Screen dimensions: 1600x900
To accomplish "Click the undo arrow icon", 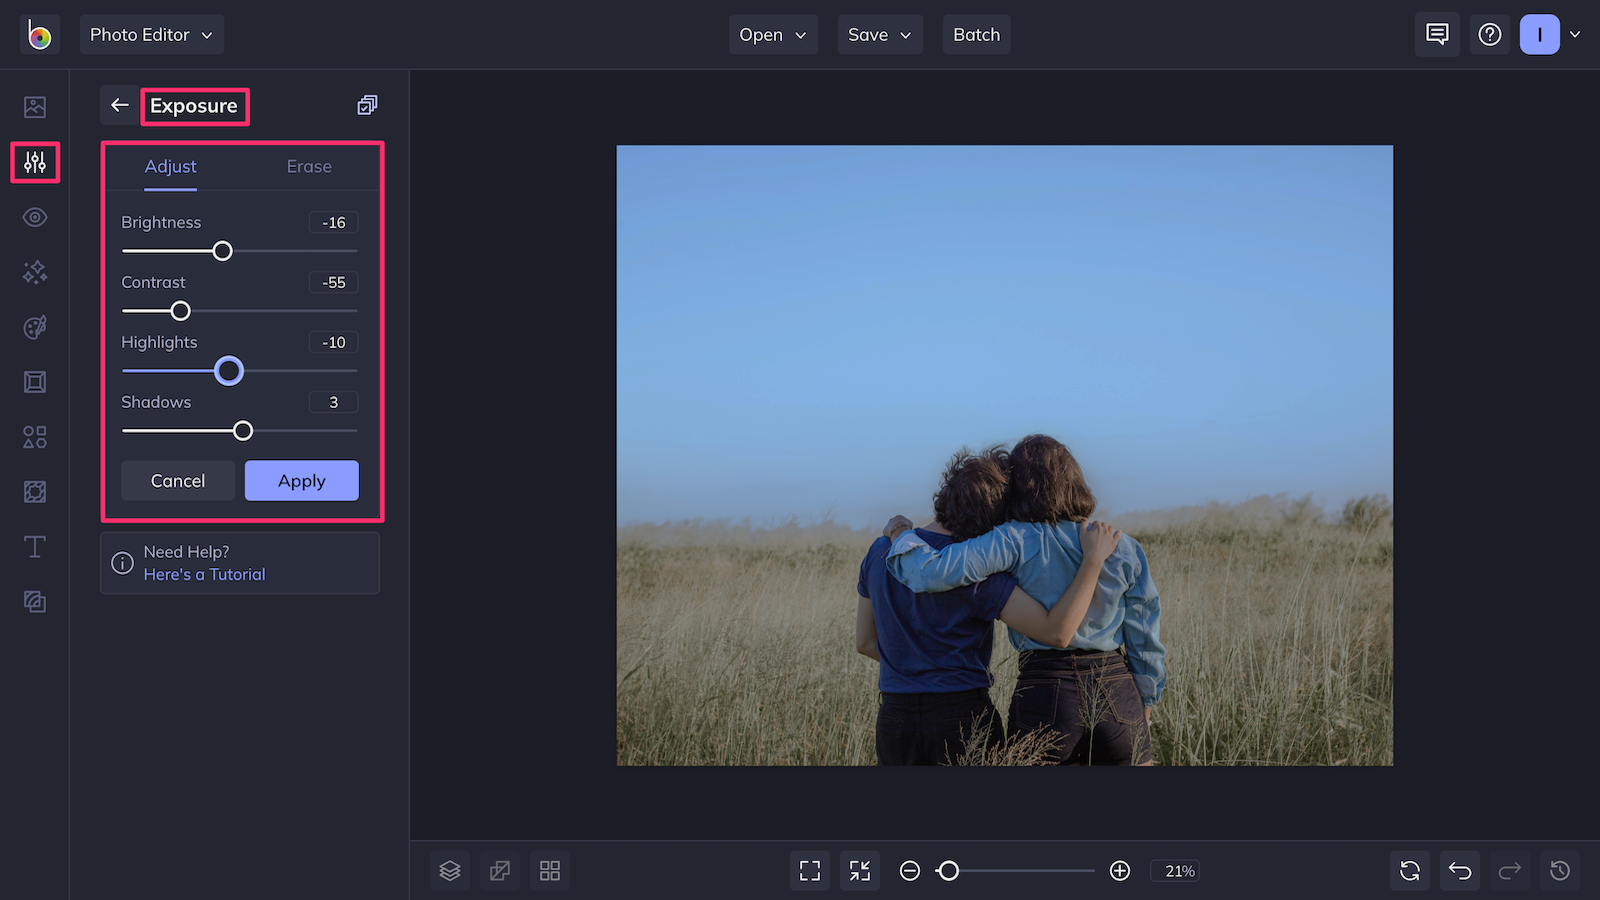I will (x=1460, y=871).
